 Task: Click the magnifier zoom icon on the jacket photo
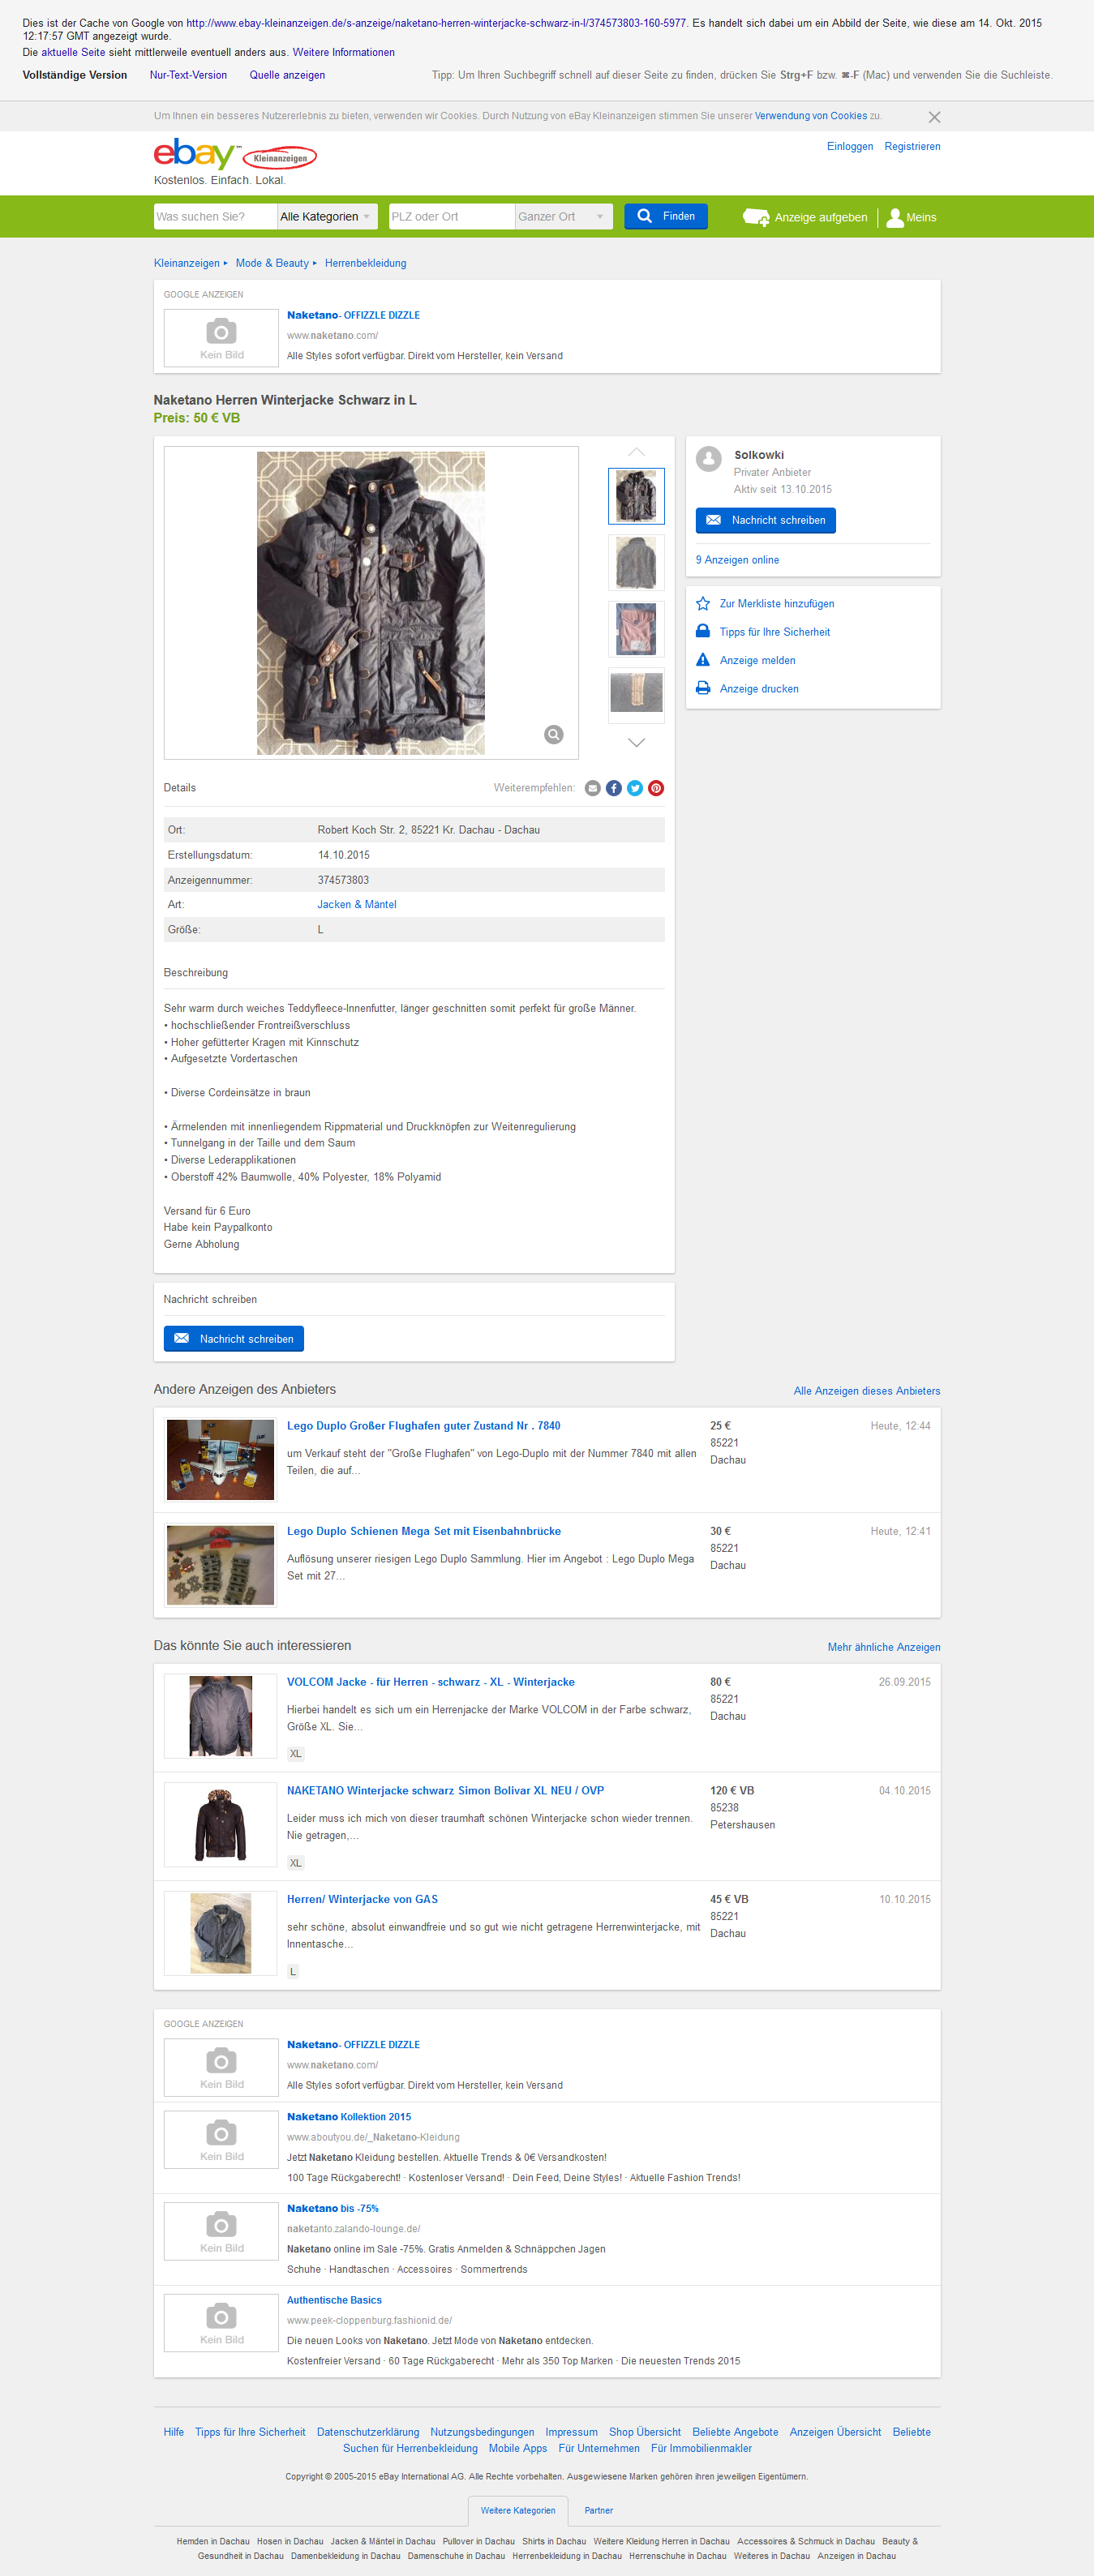point(553,734)
